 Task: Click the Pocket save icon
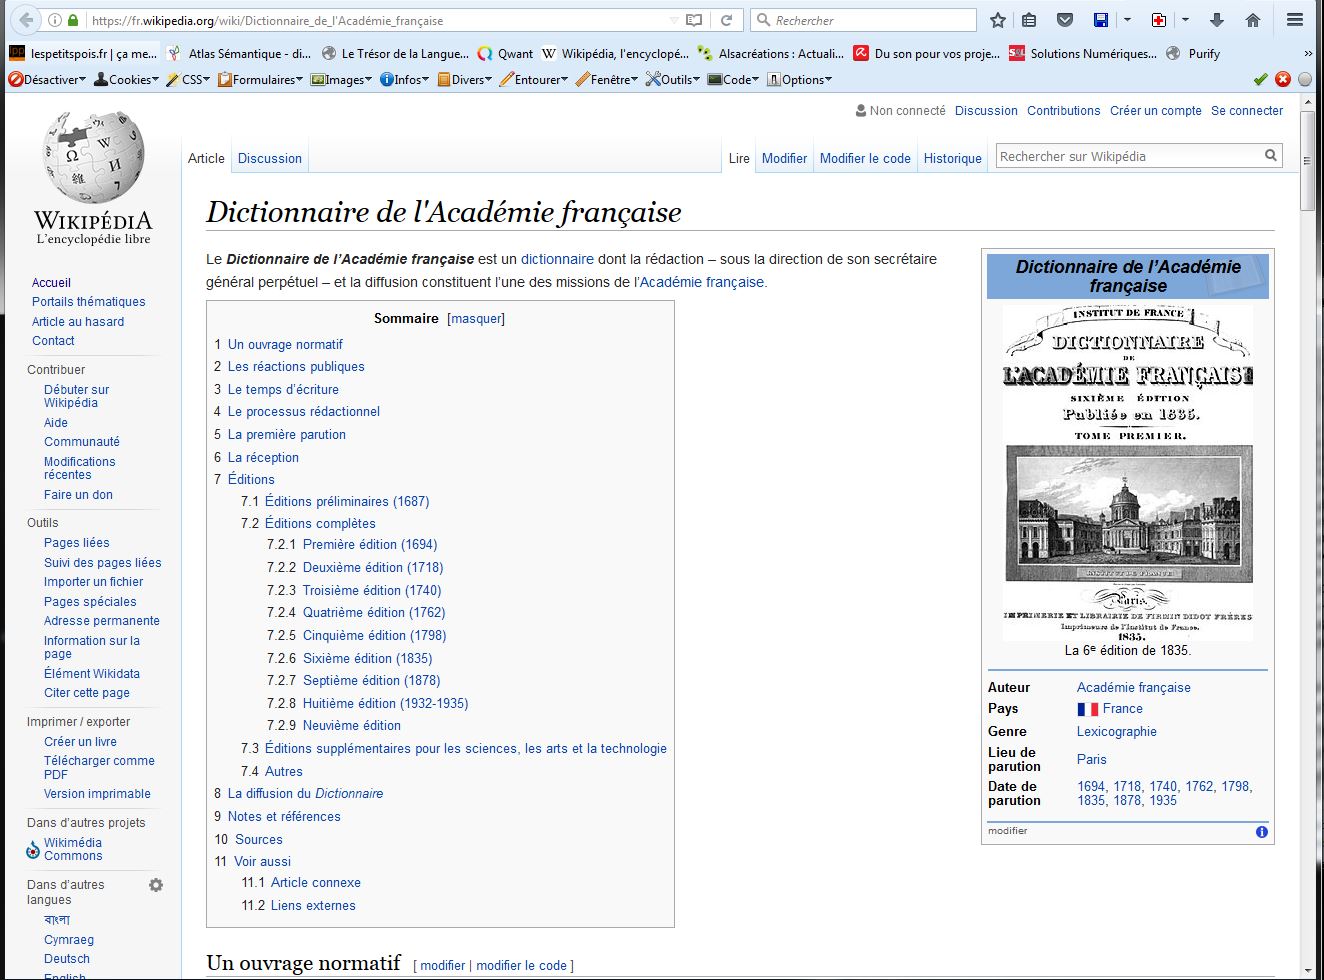coord(1065,20)
